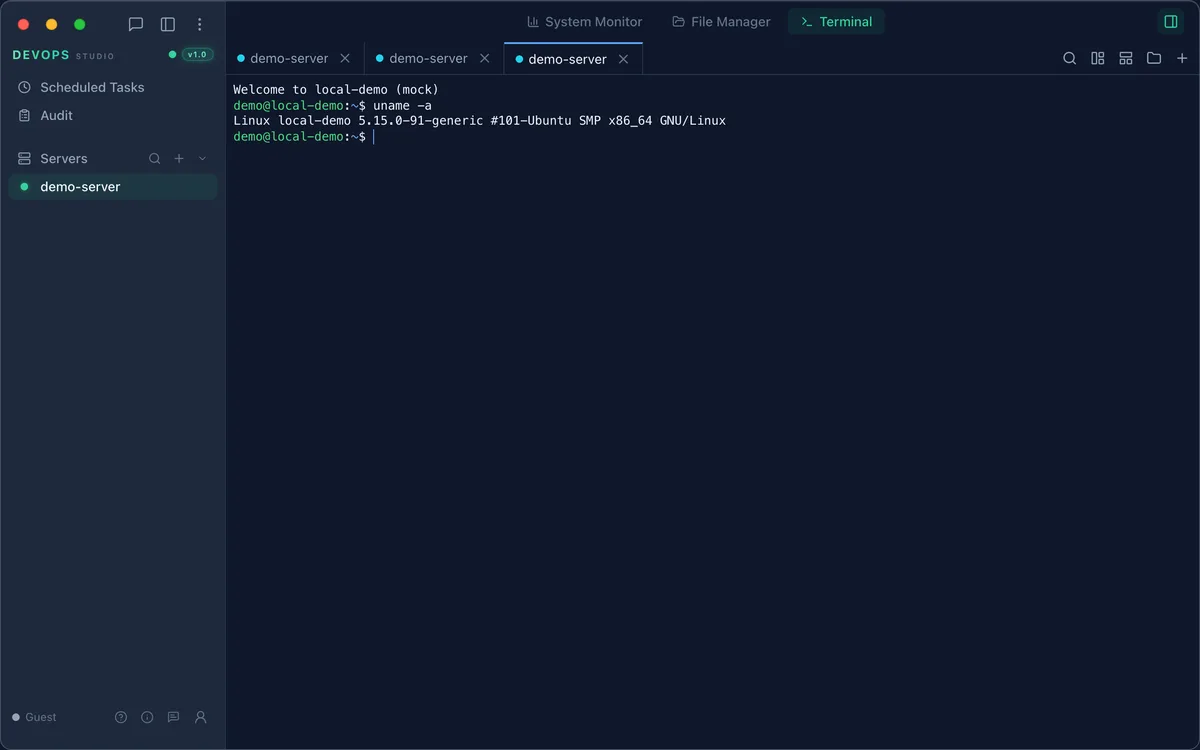This screenshot has height=750, width=1200.
Task: Search terminal with the toolbar magnifier icon
Action: 1069,59
